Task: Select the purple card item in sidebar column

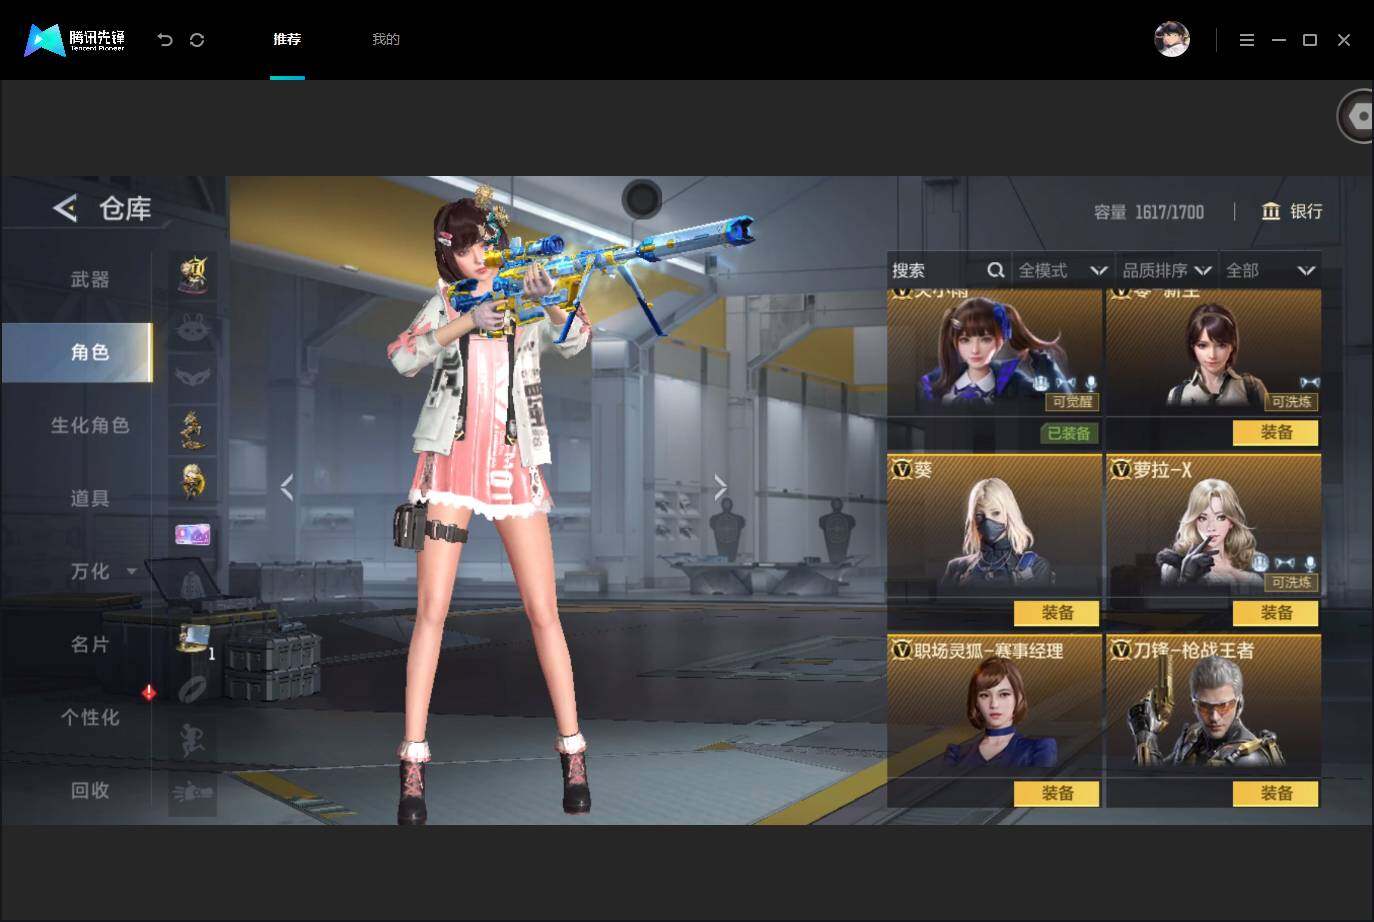Action: (192, 535)
